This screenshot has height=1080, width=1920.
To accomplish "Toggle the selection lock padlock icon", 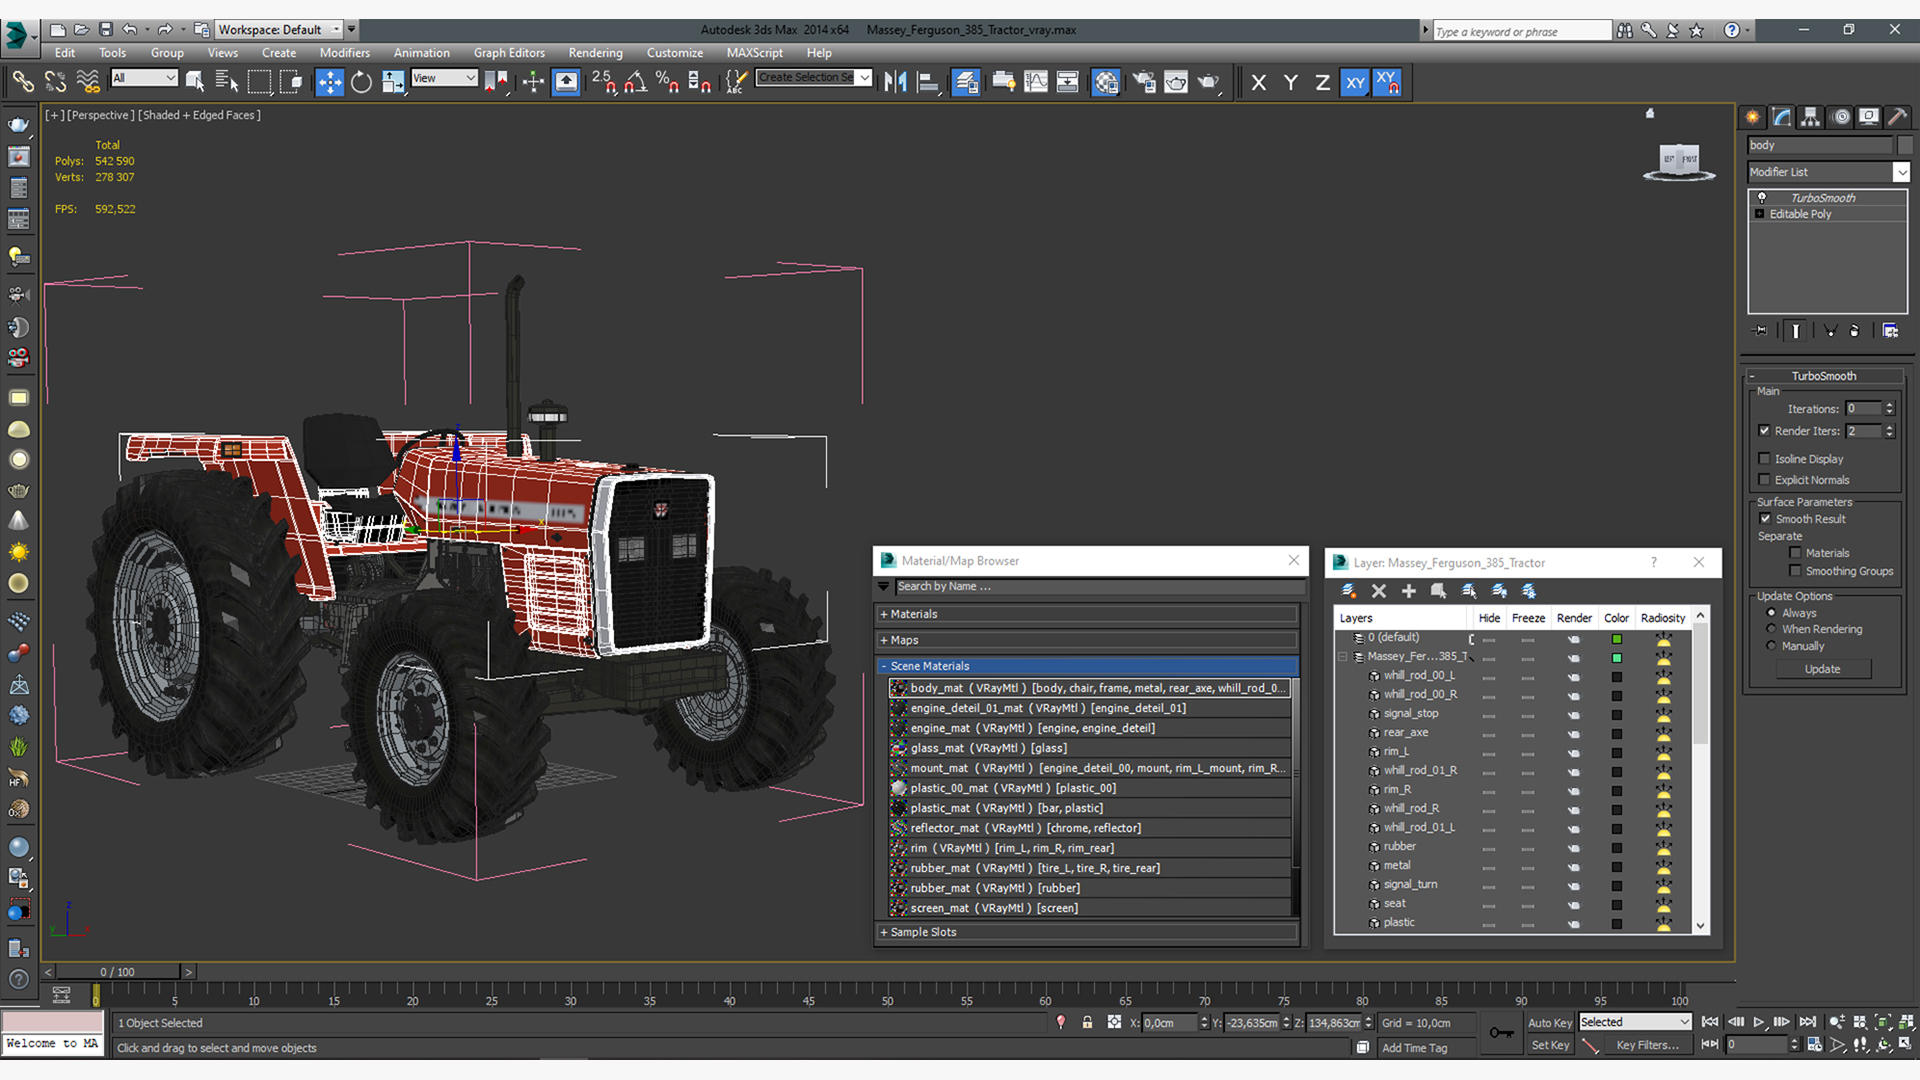I will 1087,1022.
